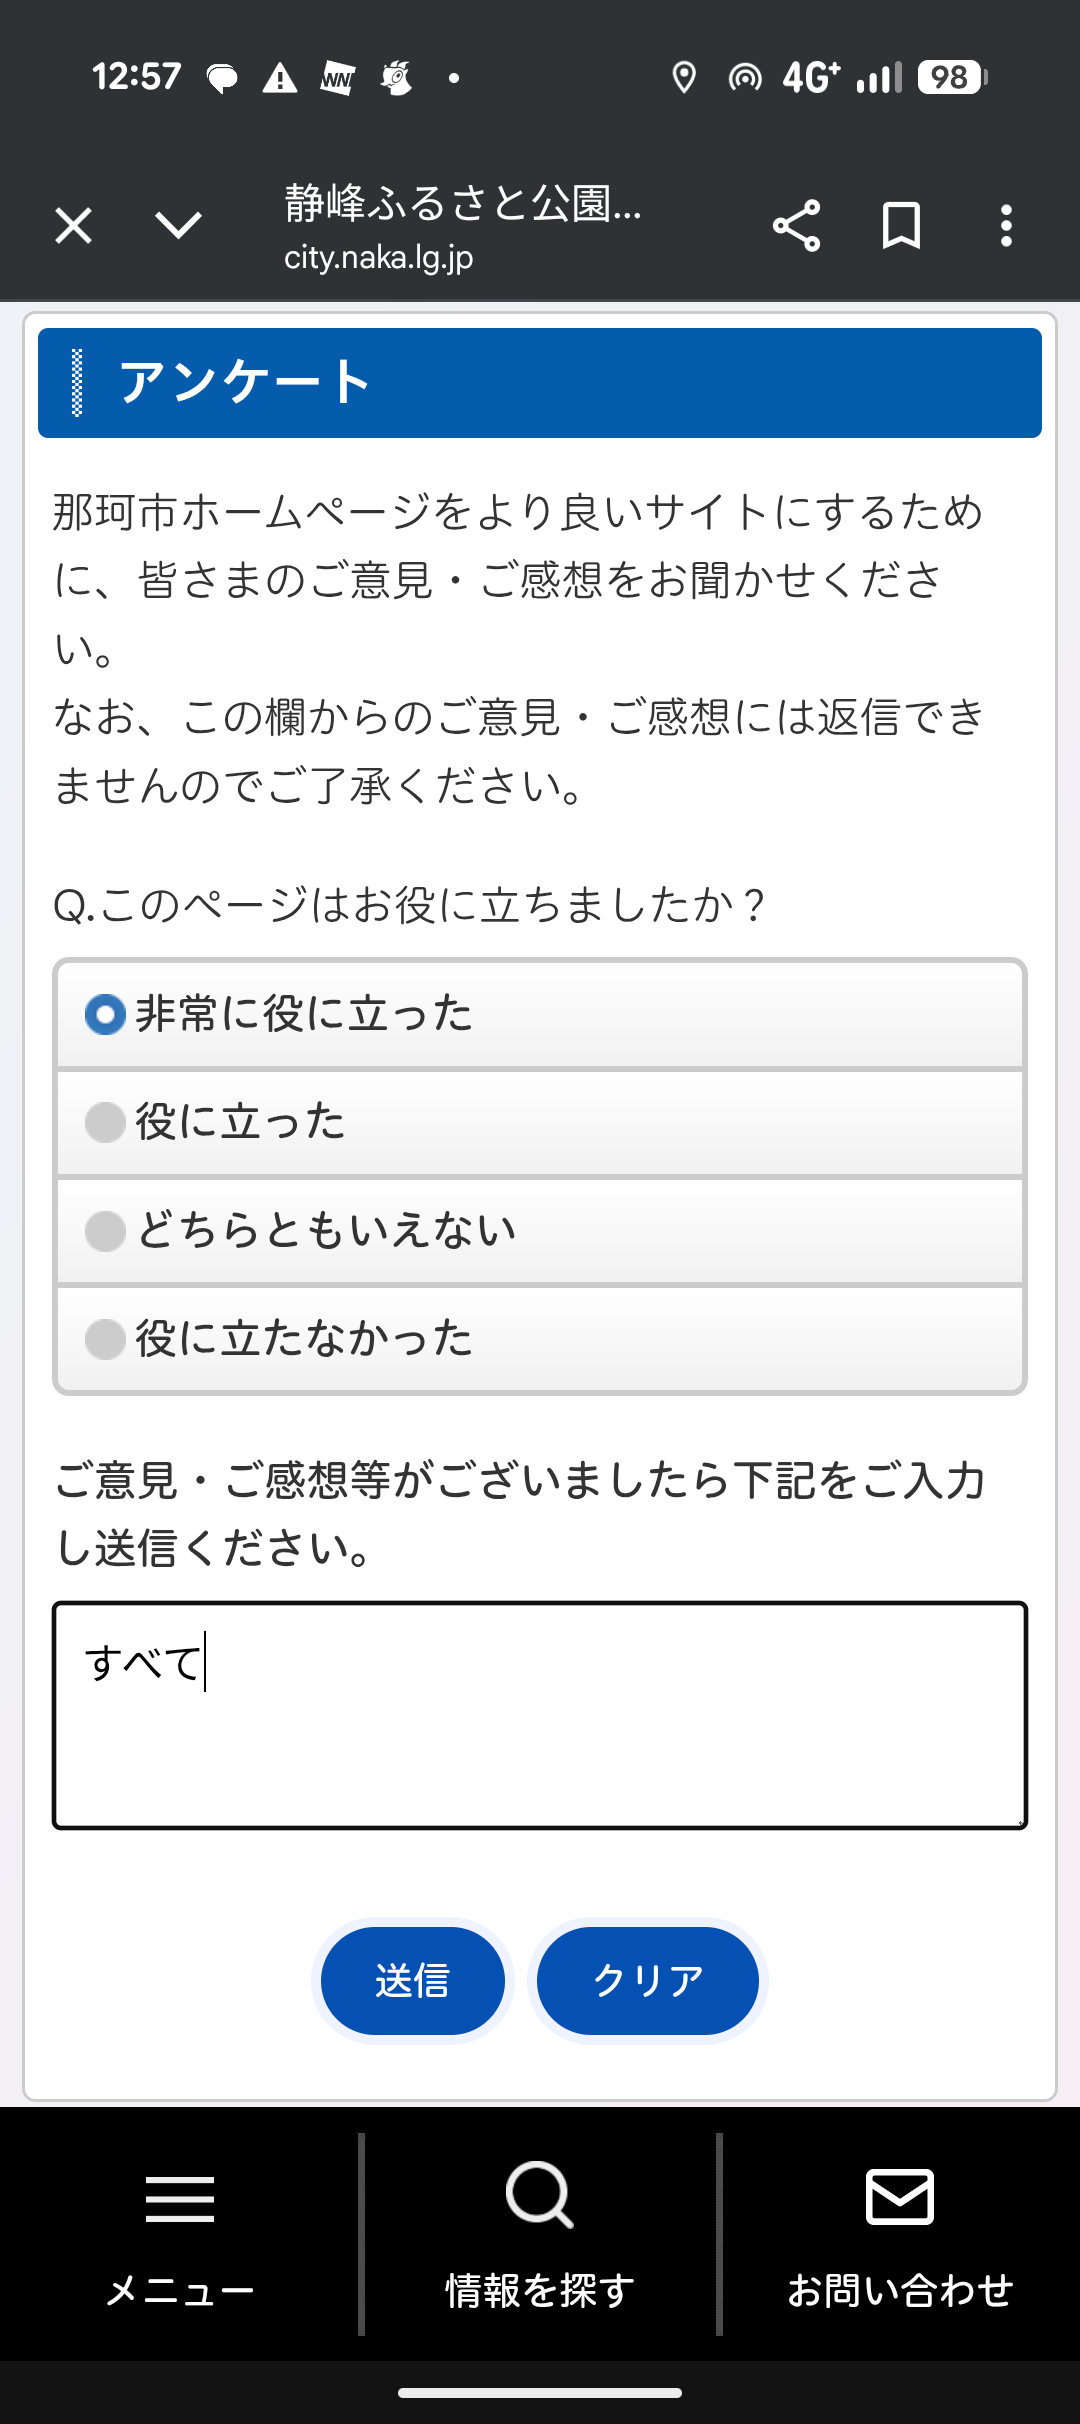Tap the share icon in browser toolbar
Screen dimensions: 1080x2424
point(796,226)
